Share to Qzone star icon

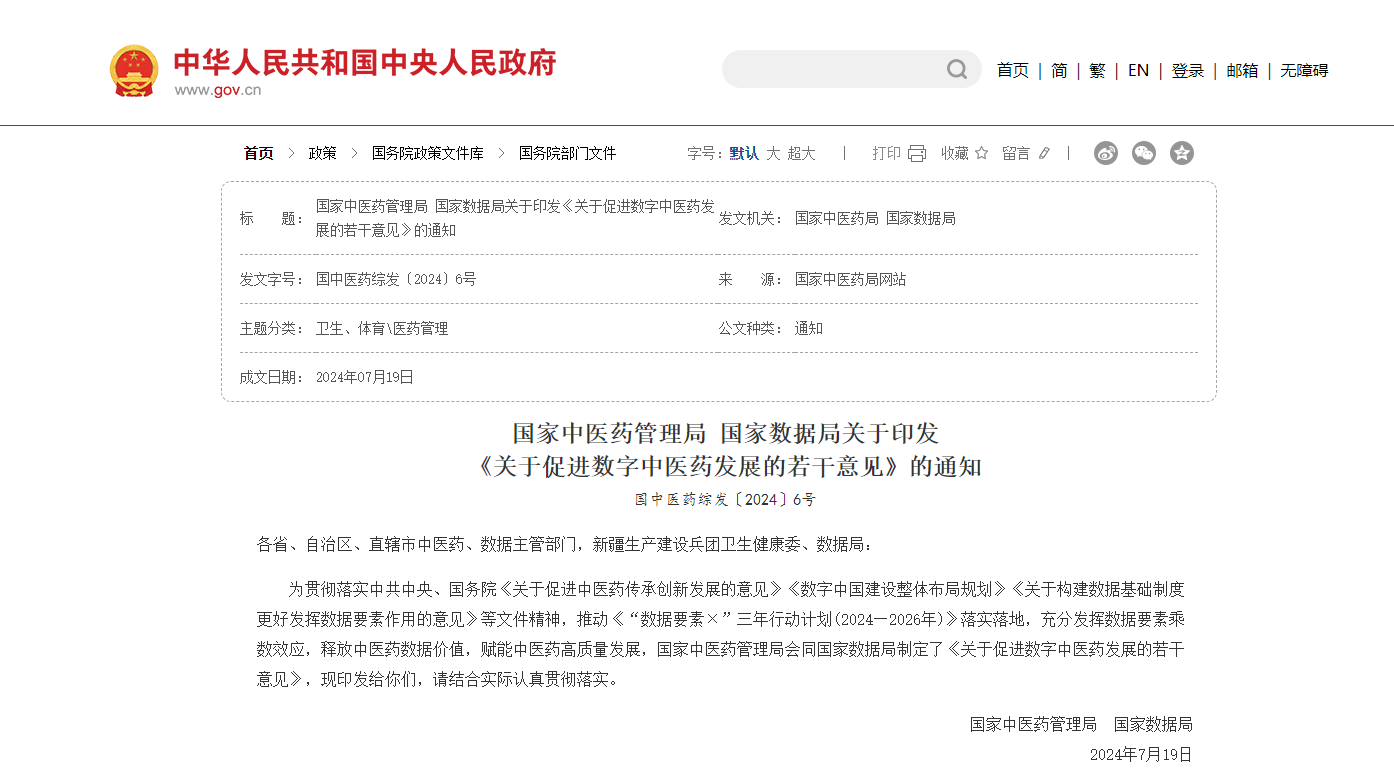click(1182, 153)
